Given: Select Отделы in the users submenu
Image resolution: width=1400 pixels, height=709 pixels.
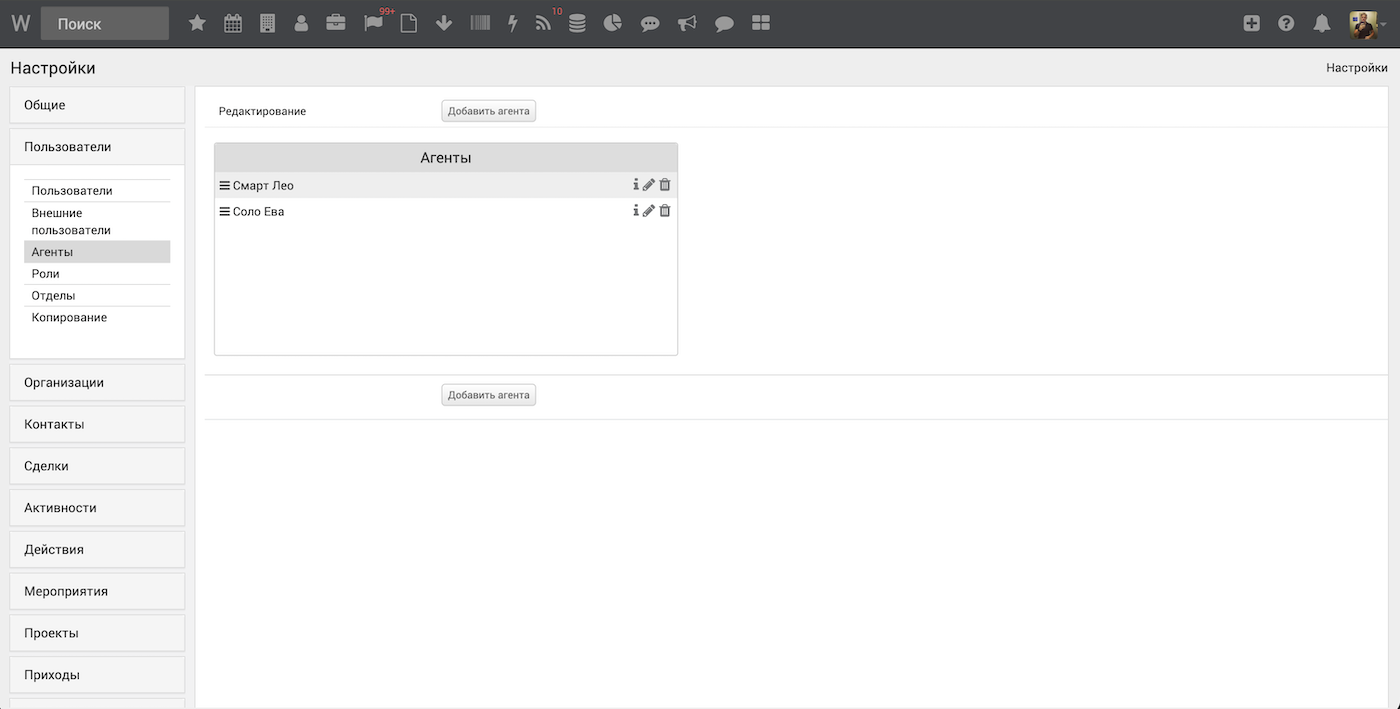Looking at the screenshot, I should [54, 296].
